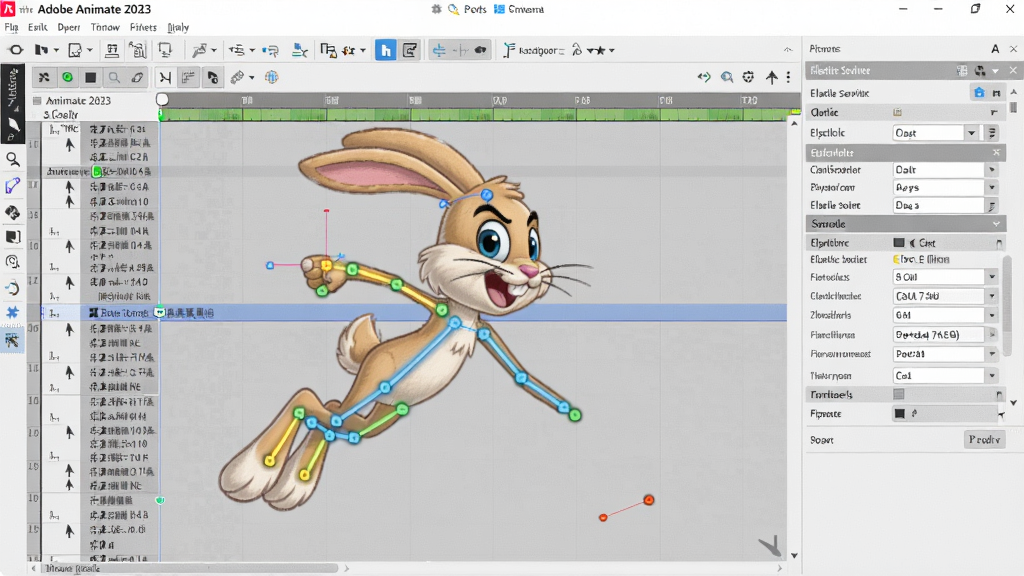Click the green circle icon in timeline toolbar
Viewport: 1024px width, 576px height.
click(x=67, y=77)
